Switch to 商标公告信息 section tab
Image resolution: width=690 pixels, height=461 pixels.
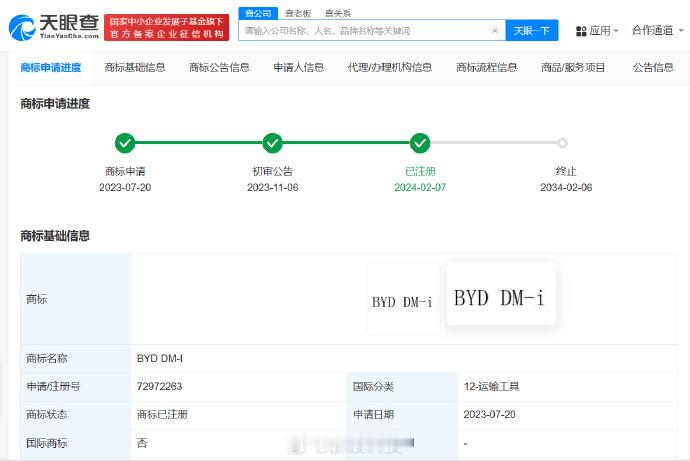click(219, 67)
